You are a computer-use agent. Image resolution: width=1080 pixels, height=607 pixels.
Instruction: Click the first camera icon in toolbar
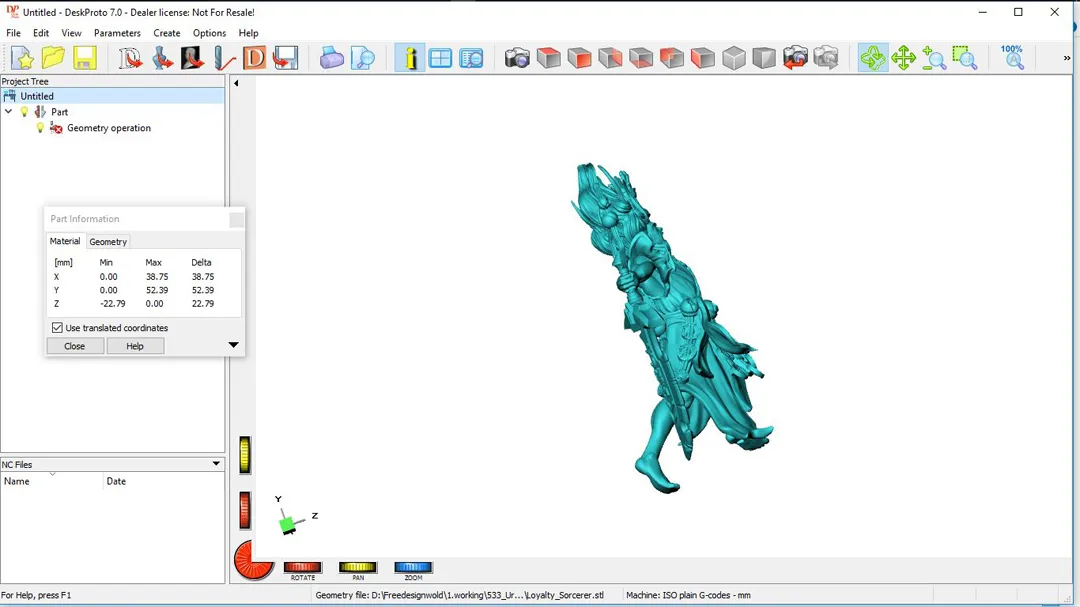517,58
